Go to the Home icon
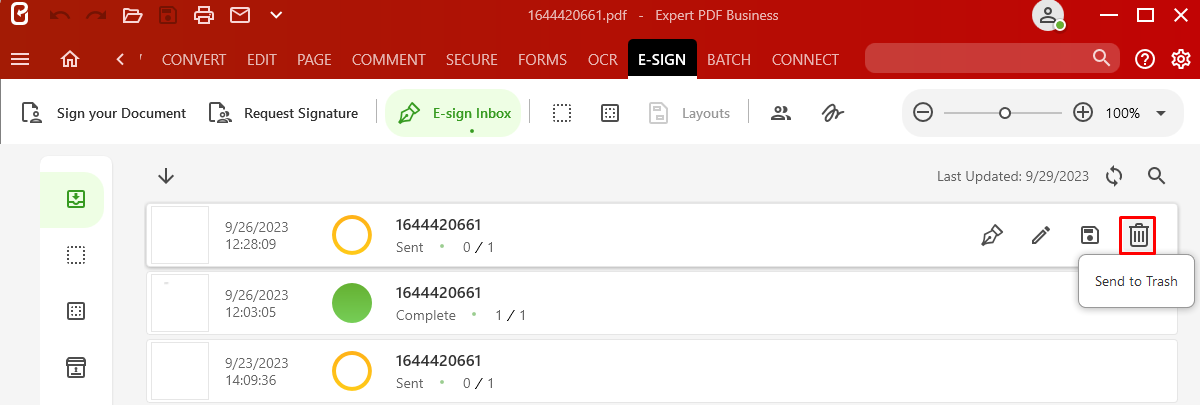The width and height of the screenshot is (1200, 405). coord(70,59)
